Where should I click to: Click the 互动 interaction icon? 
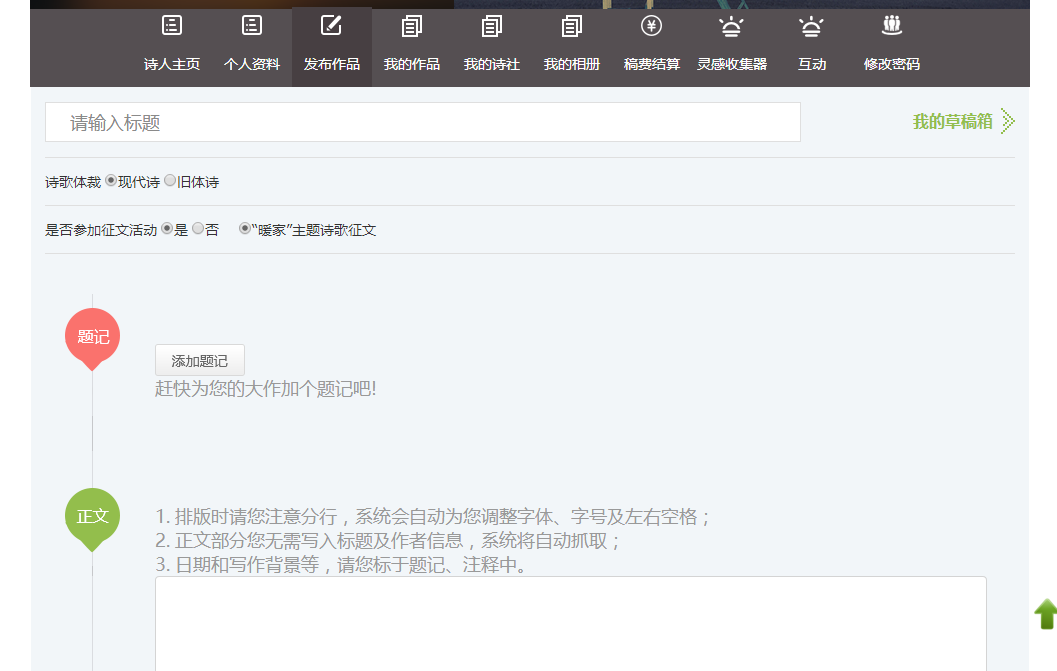point(811,26)
